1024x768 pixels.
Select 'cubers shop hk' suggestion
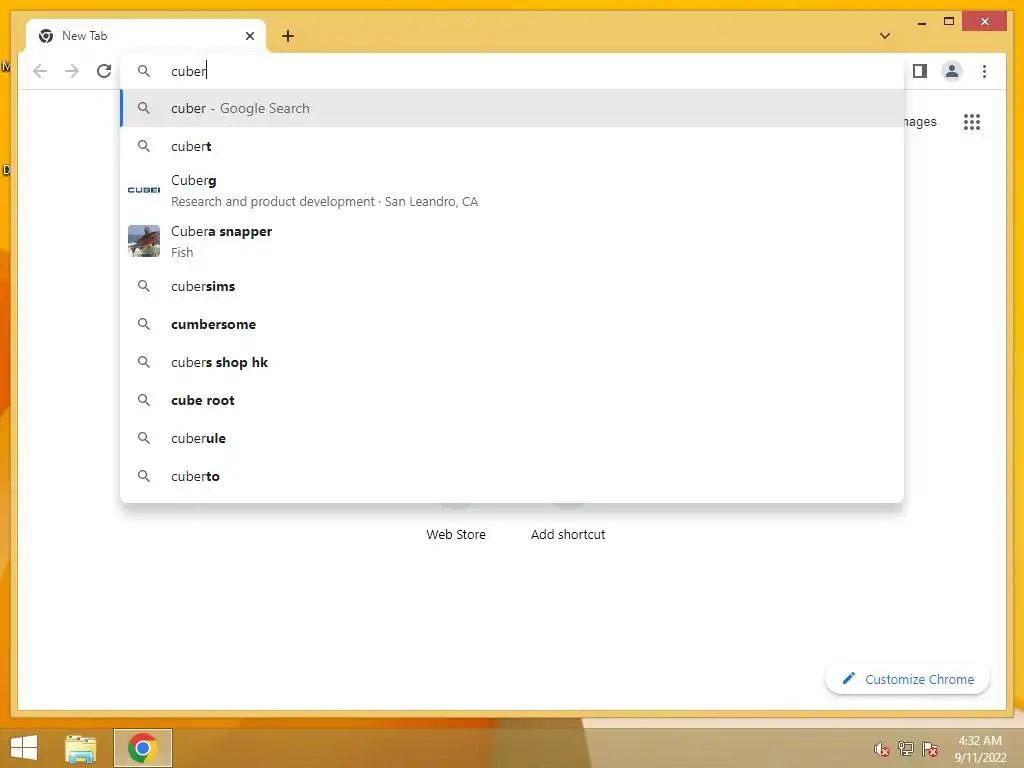[x=512, y=362]
